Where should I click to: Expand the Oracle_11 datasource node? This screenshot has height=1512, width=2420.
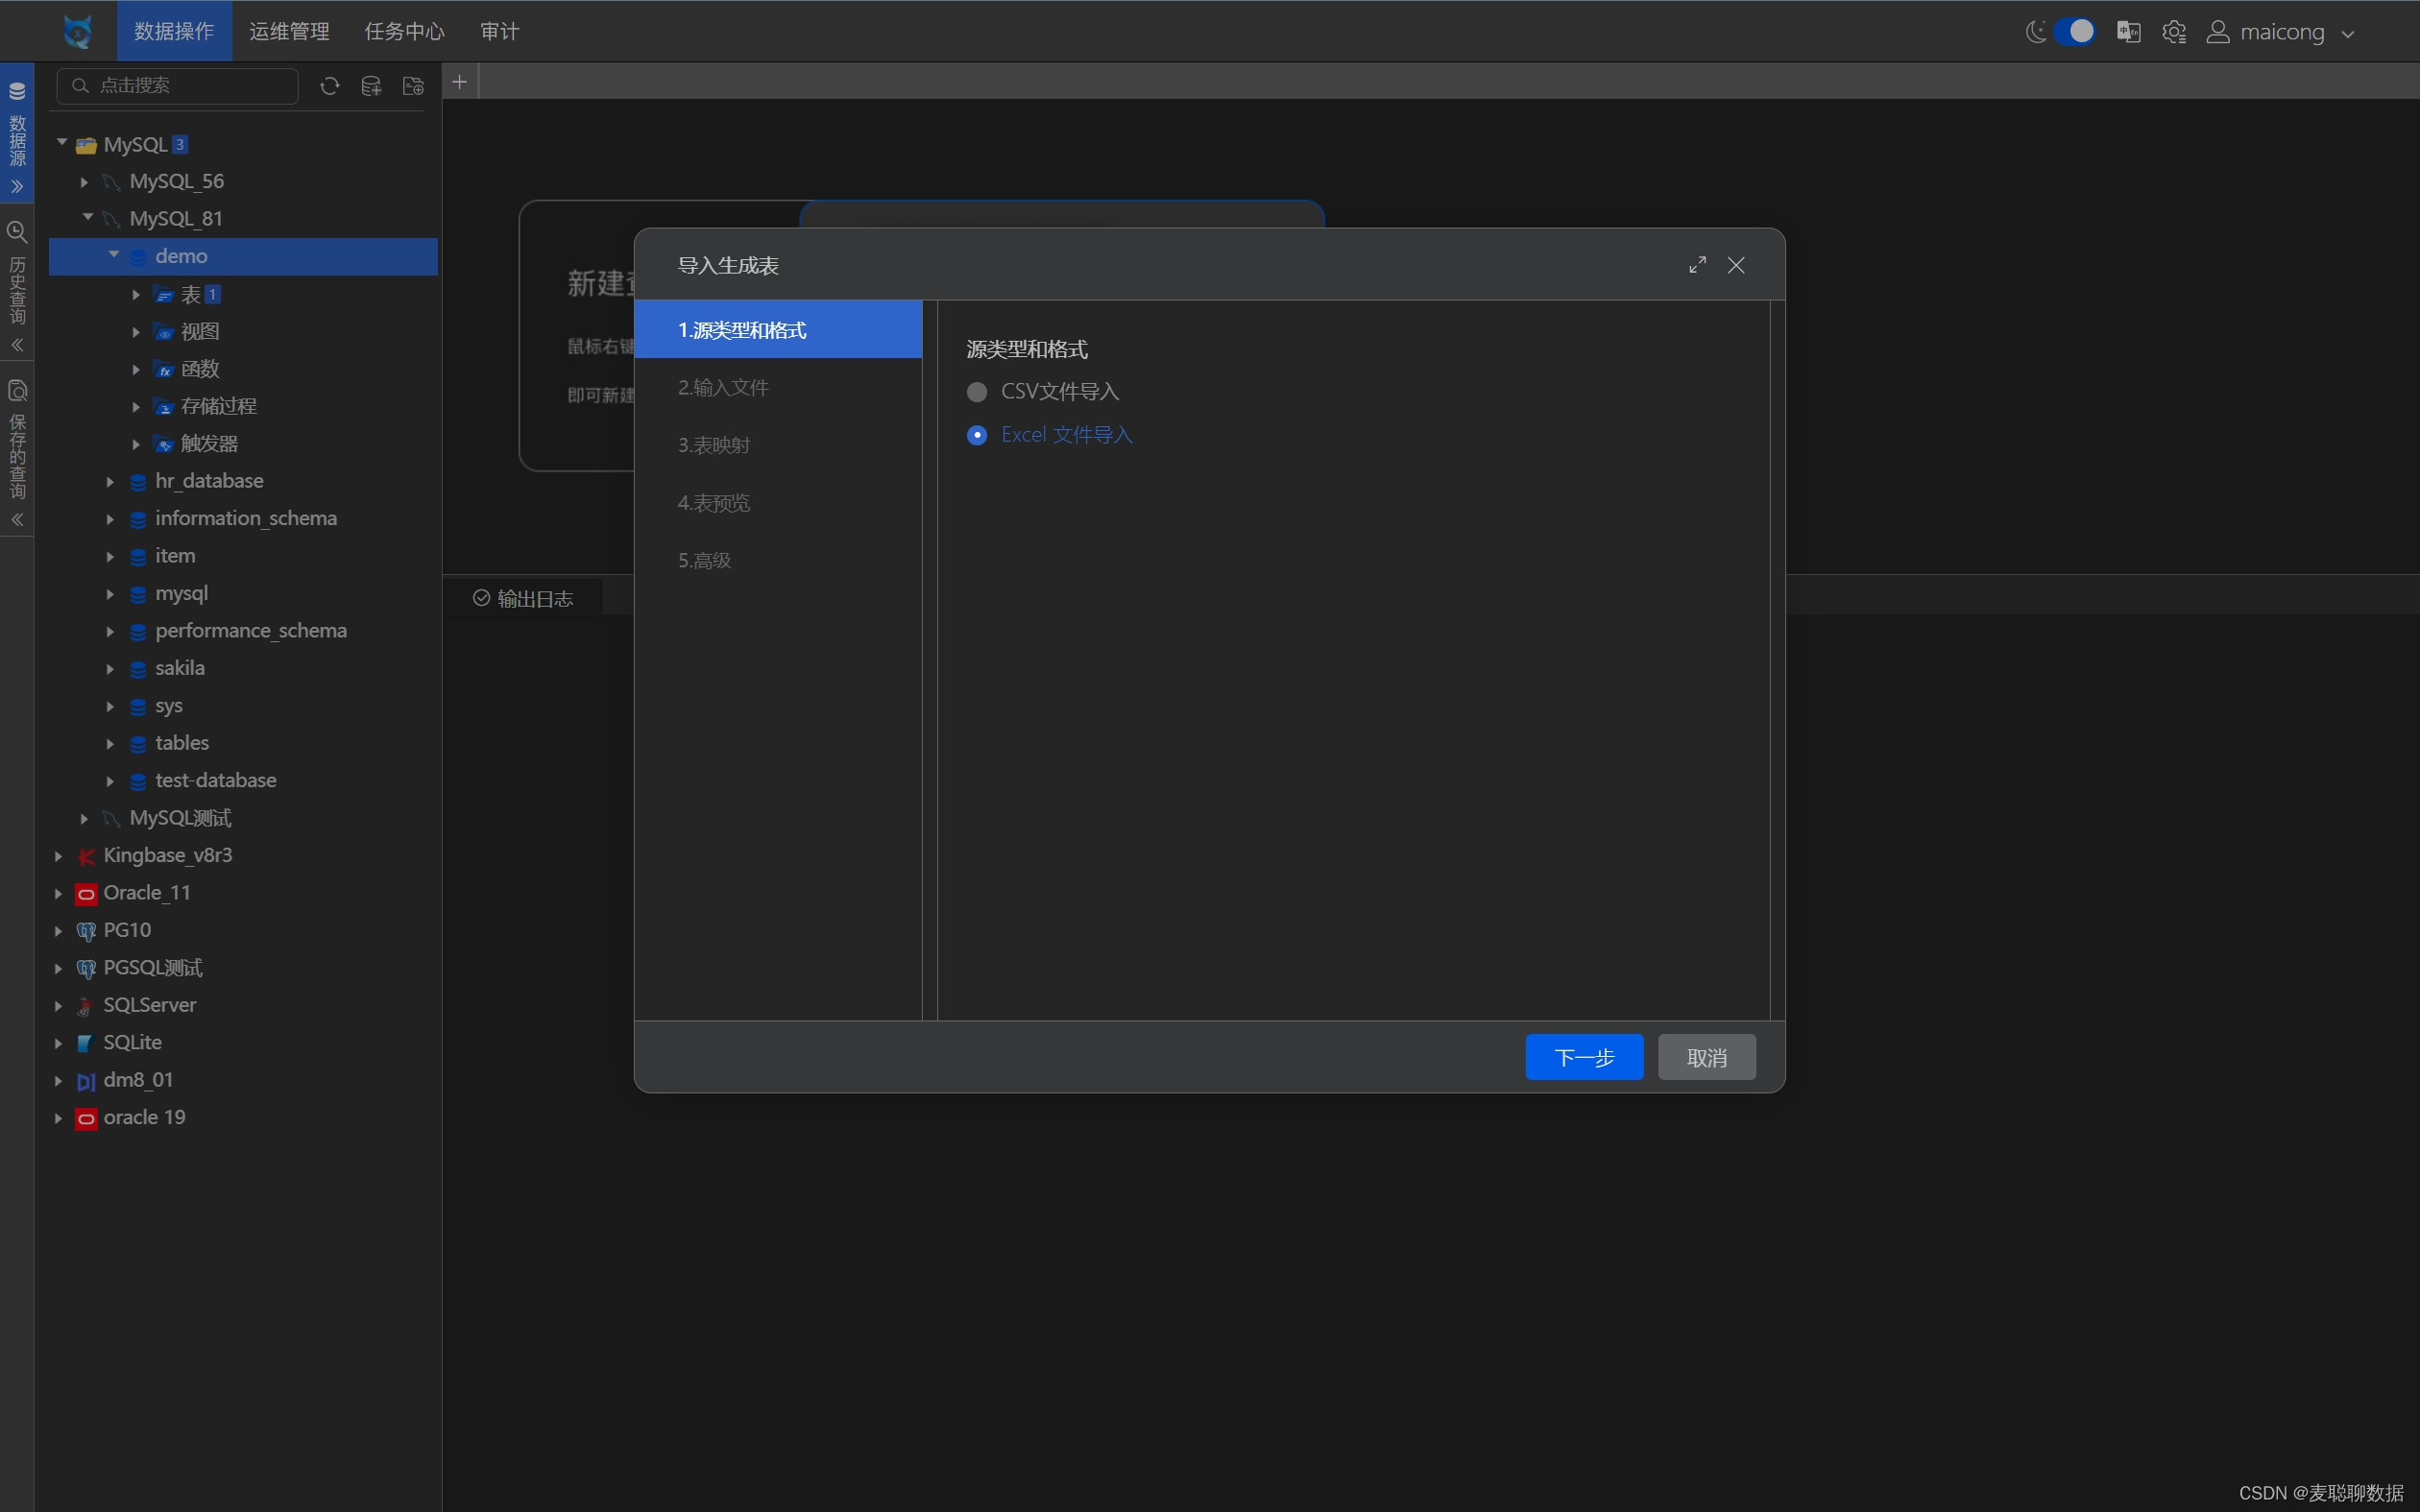pyautogui.click(x=58, y=893)
